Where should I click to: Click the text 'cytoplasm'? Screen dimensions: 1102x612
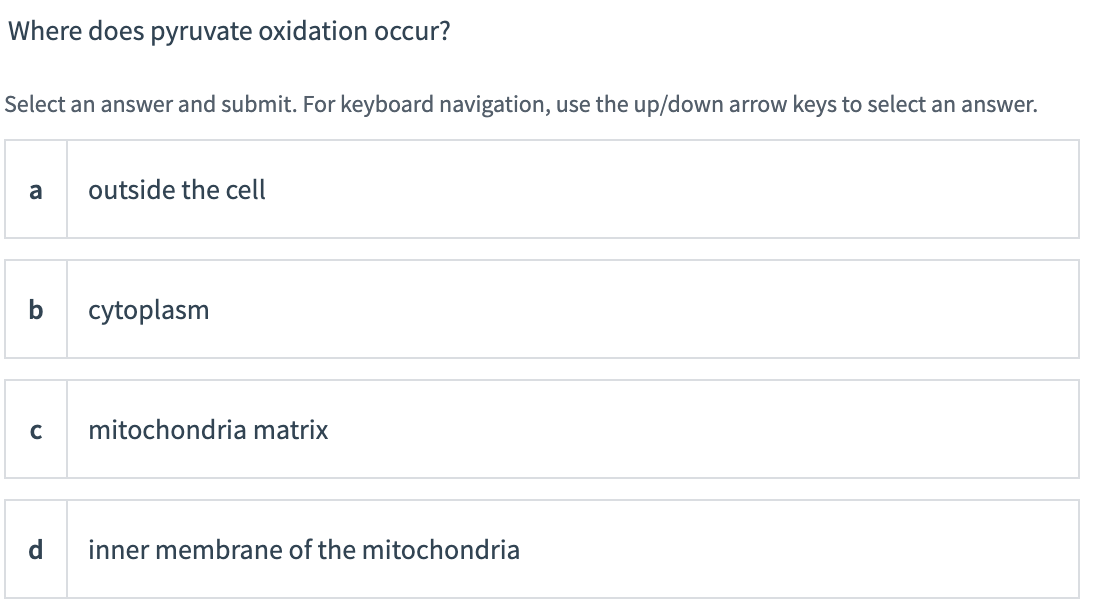pos(149,309)
